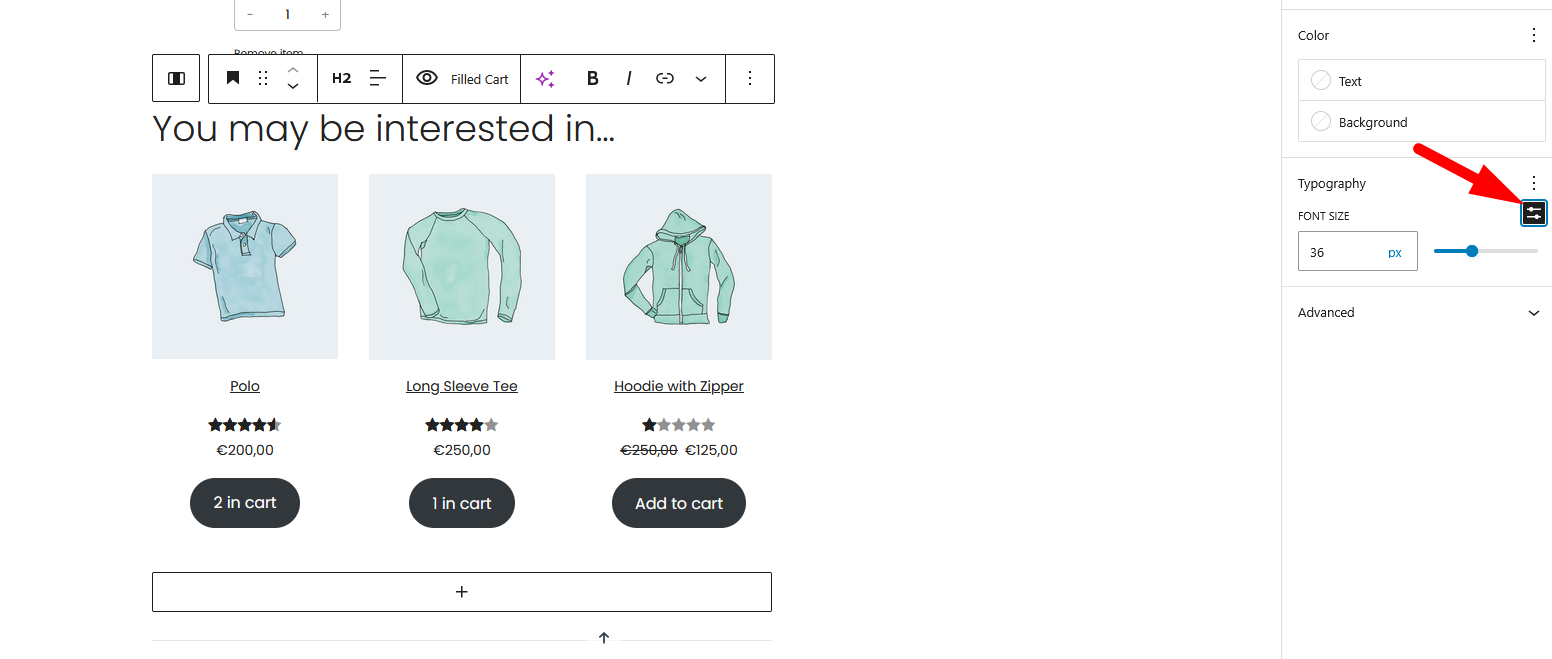
Task: Toggle bold formatting
Action: (x=592, y=78)
